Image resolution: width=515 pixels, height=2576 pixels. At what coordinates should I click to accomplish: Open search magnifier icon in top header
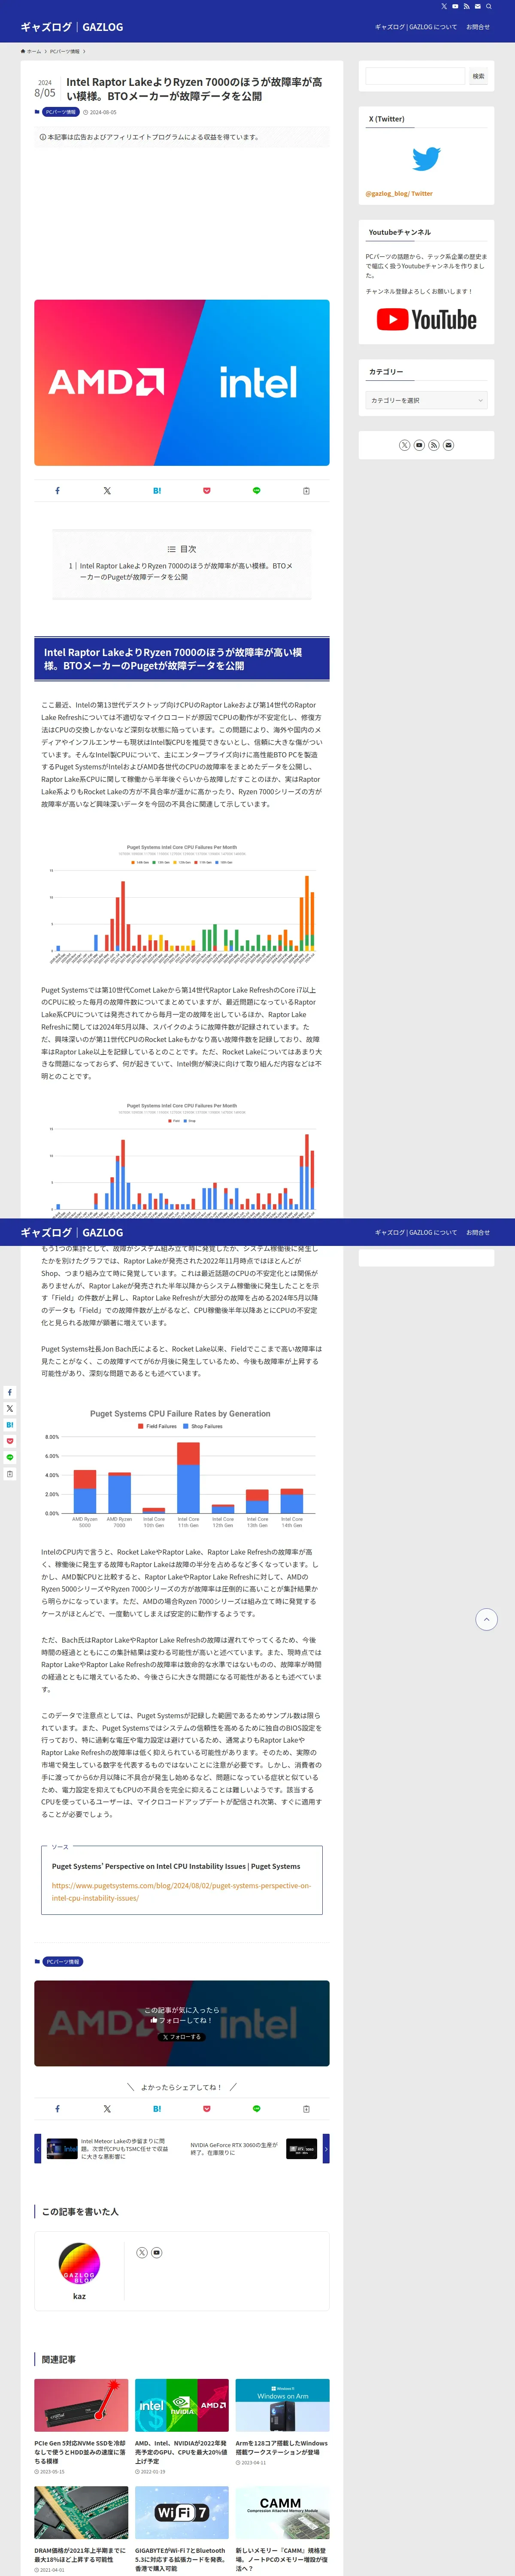click(489, 6)
